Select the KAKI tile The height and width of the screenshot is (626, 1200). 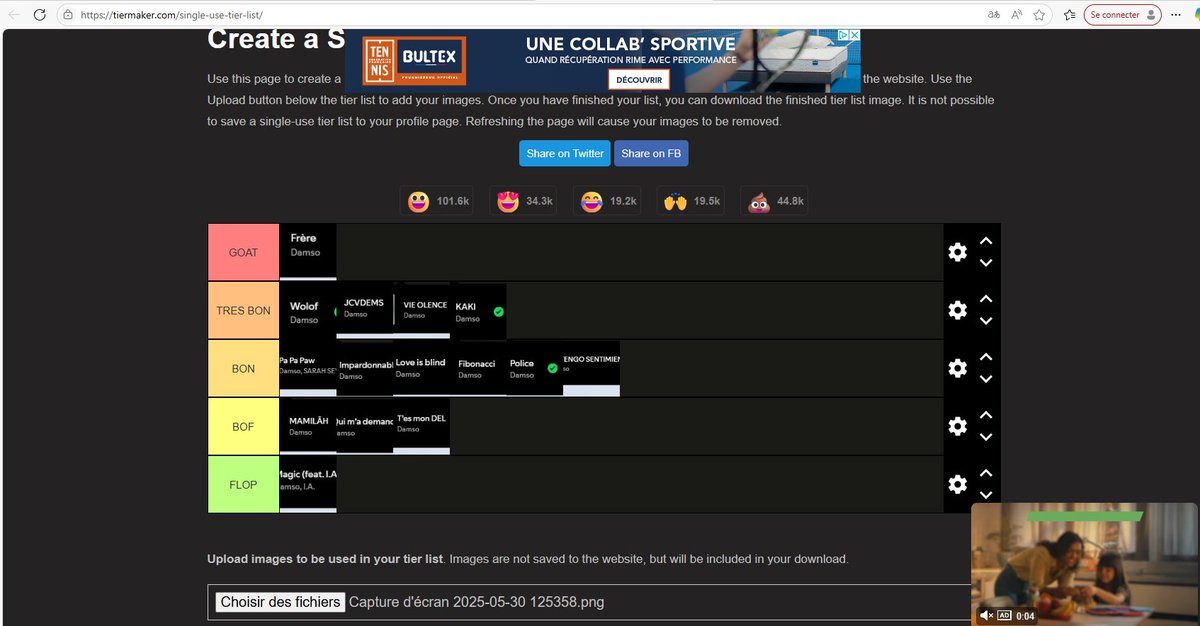pyautogui.click(x=479, y=310)
